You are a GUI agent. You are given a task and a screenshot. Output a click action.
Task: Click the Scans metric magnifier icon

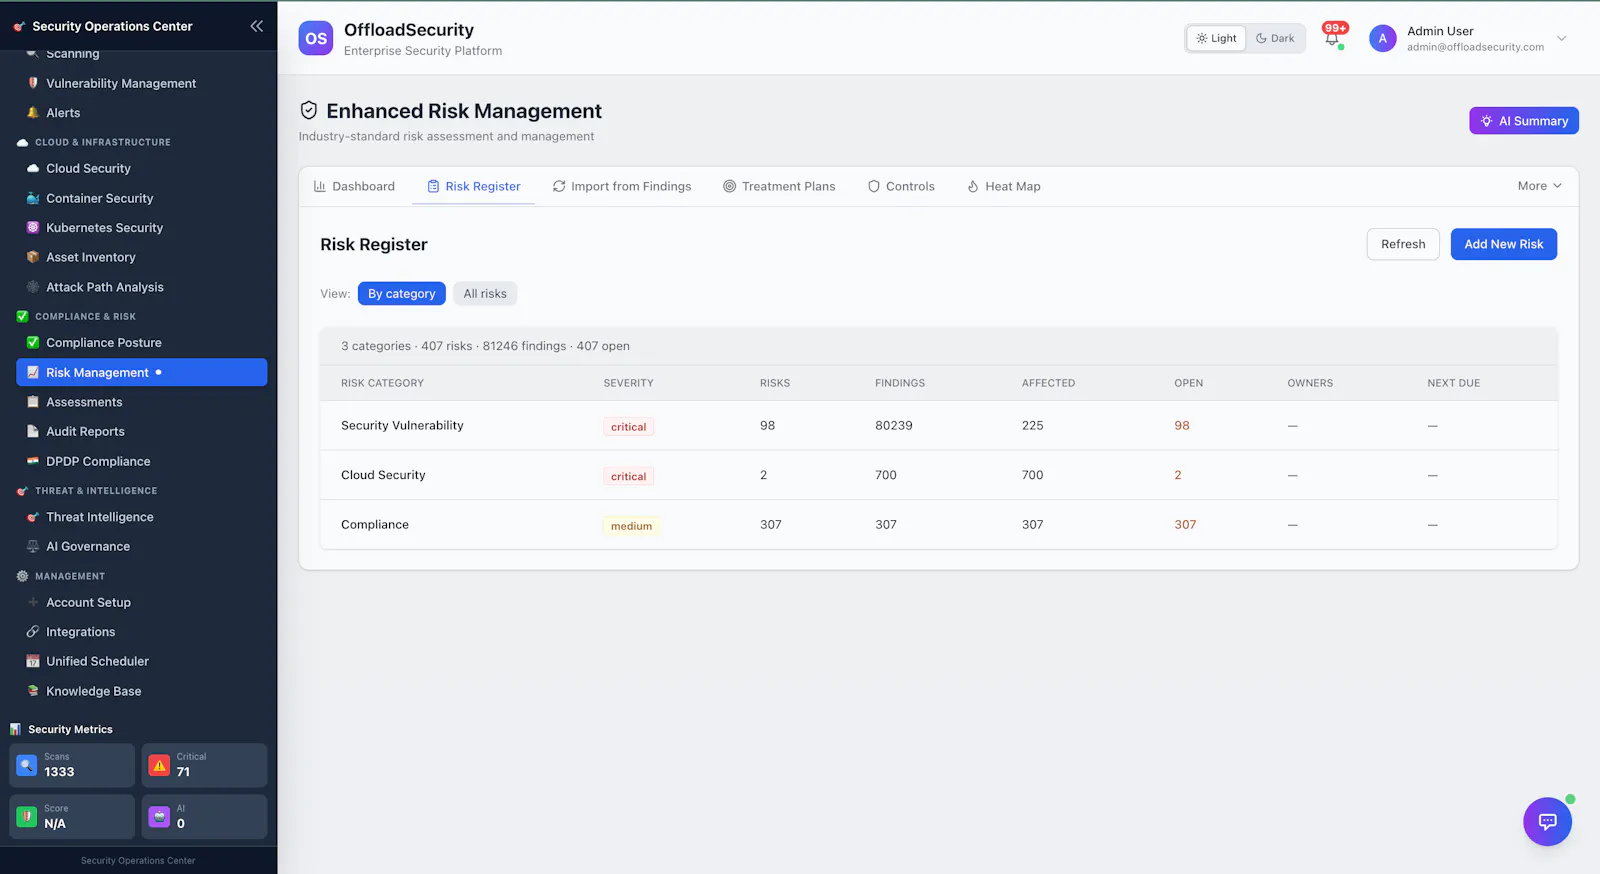click(x=27, y=765)
